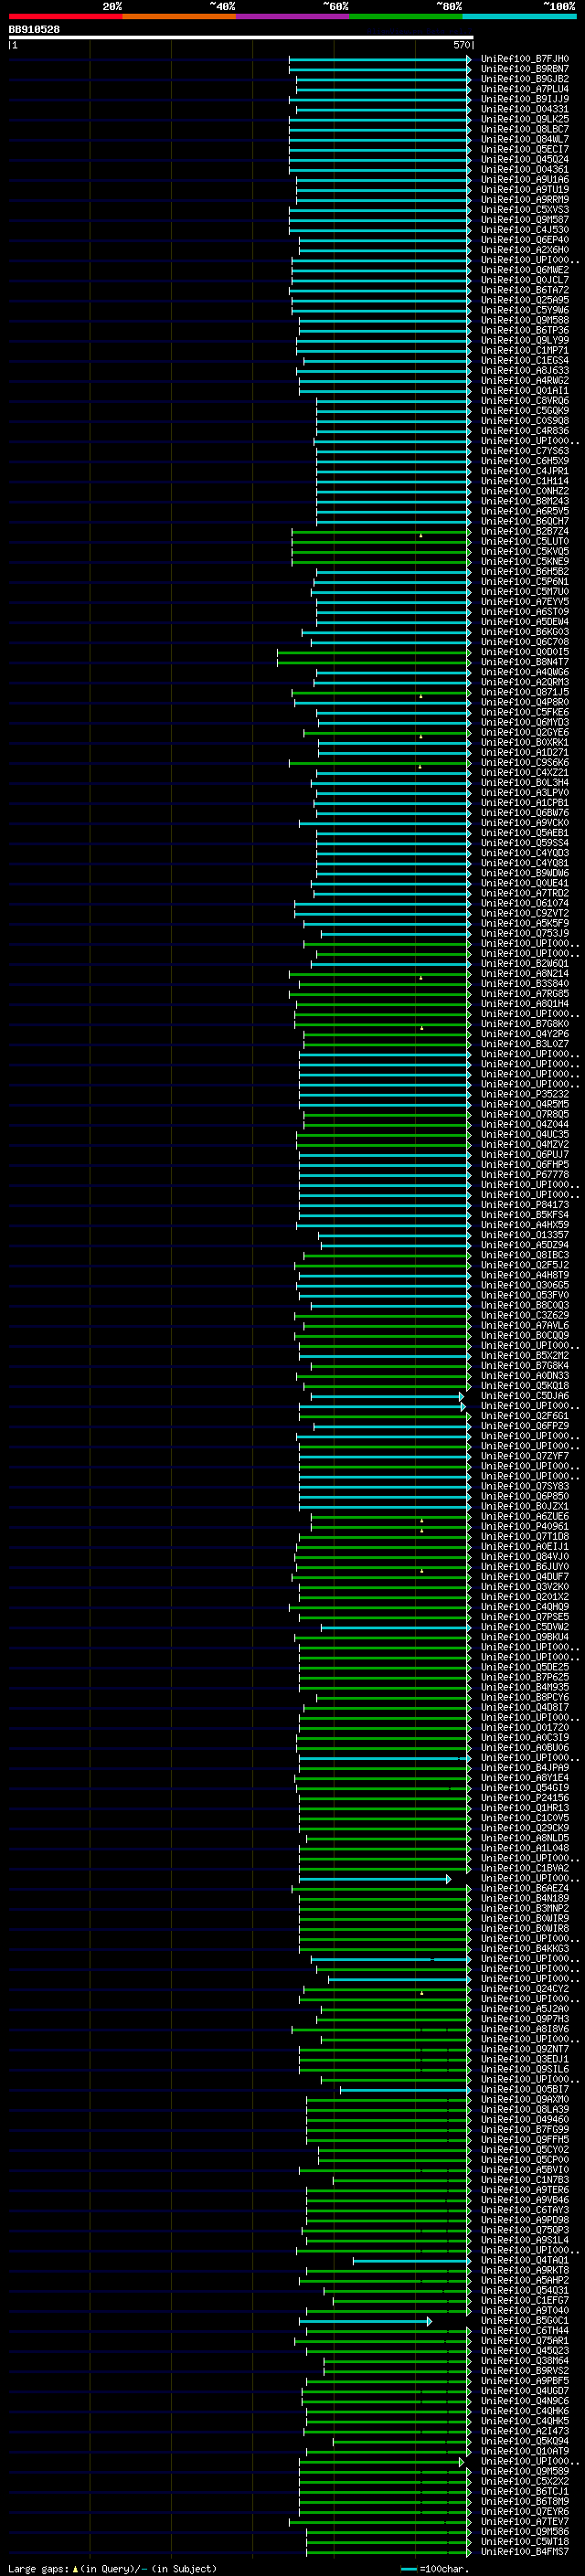Pick the UniRef100_A9U1A6 hit

click(524, 179)
